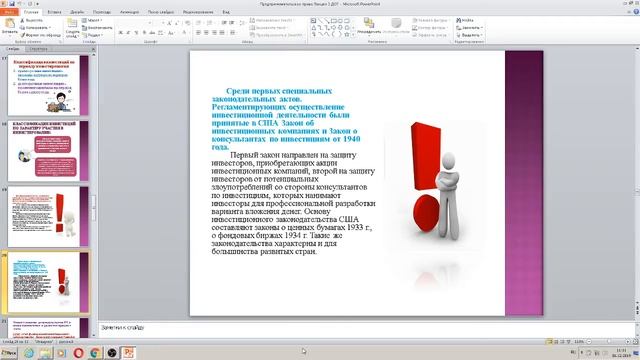The width and height of the screenshot is (640, 360).
Task: Click Convert to SmartArt button
Action: tap(276, 35)
